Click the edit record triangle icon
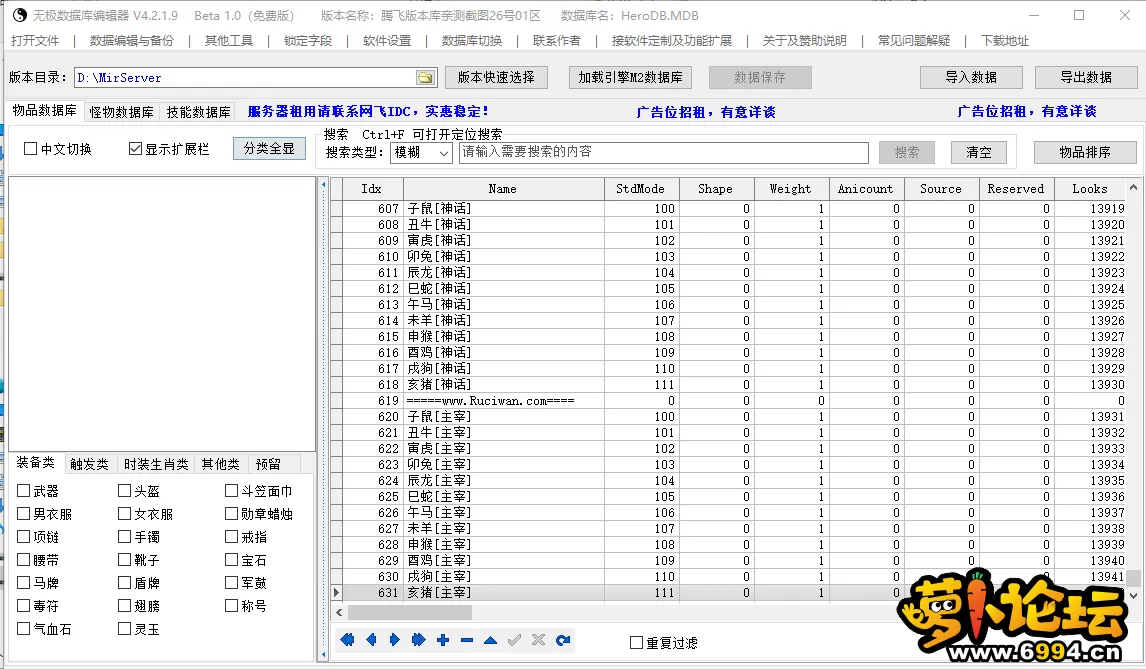Viewport: 1146px width, 669px height. pos(490,640)
